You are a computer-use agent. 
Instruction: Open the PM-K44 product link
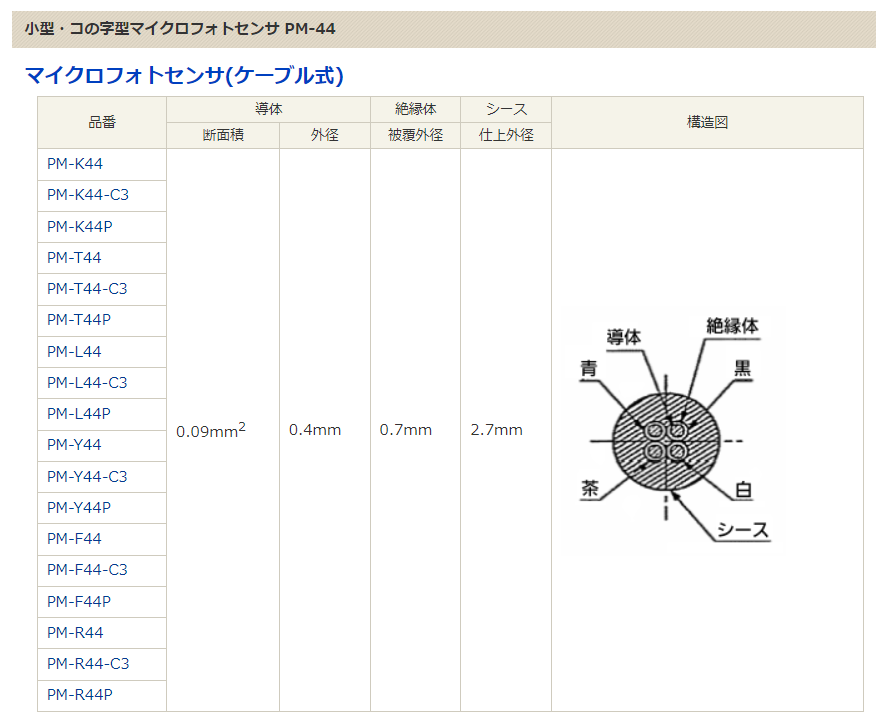pos(75,164)
